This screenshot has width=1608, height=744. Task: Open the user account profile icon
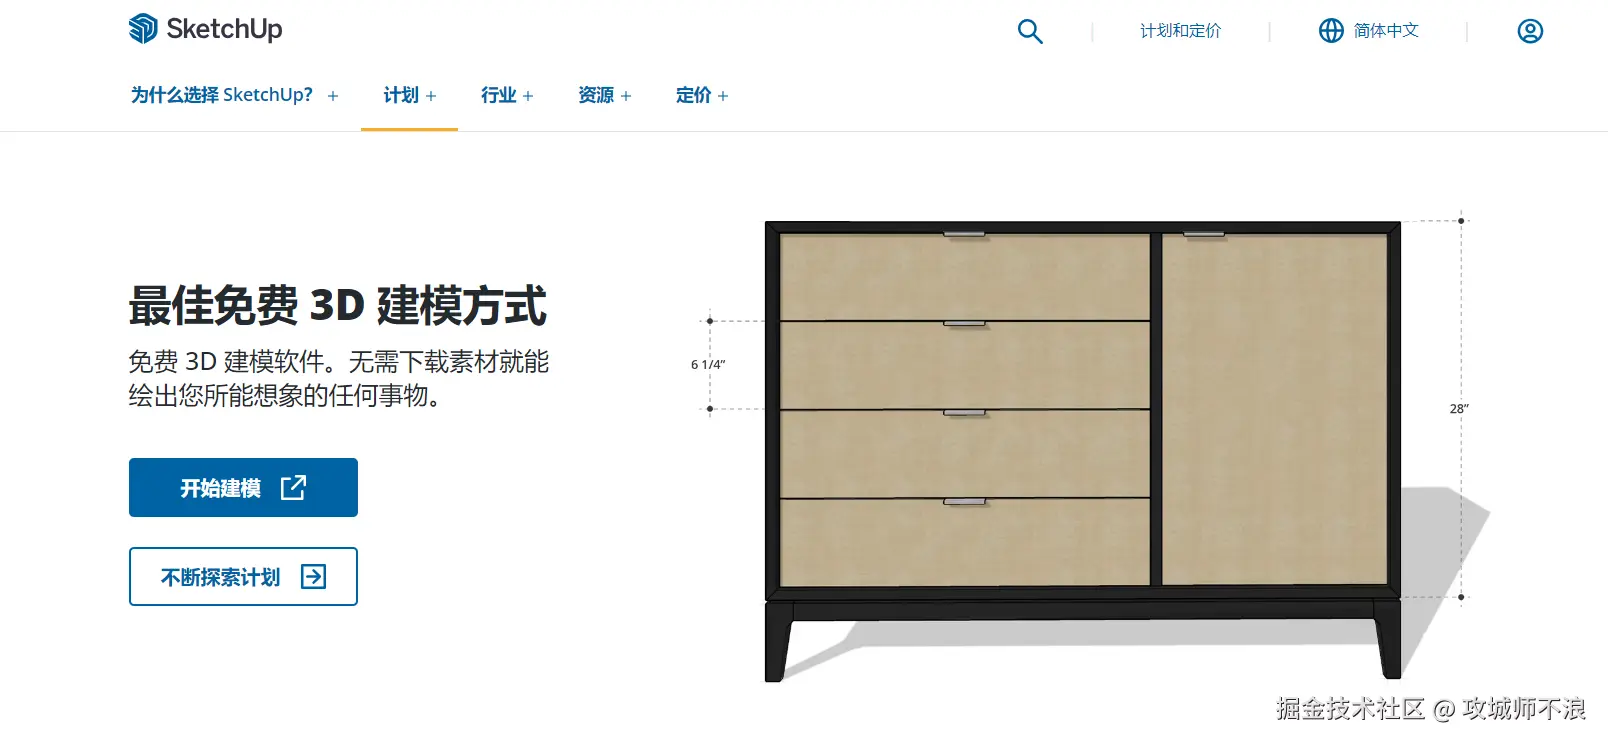[x=1530, y=31]
